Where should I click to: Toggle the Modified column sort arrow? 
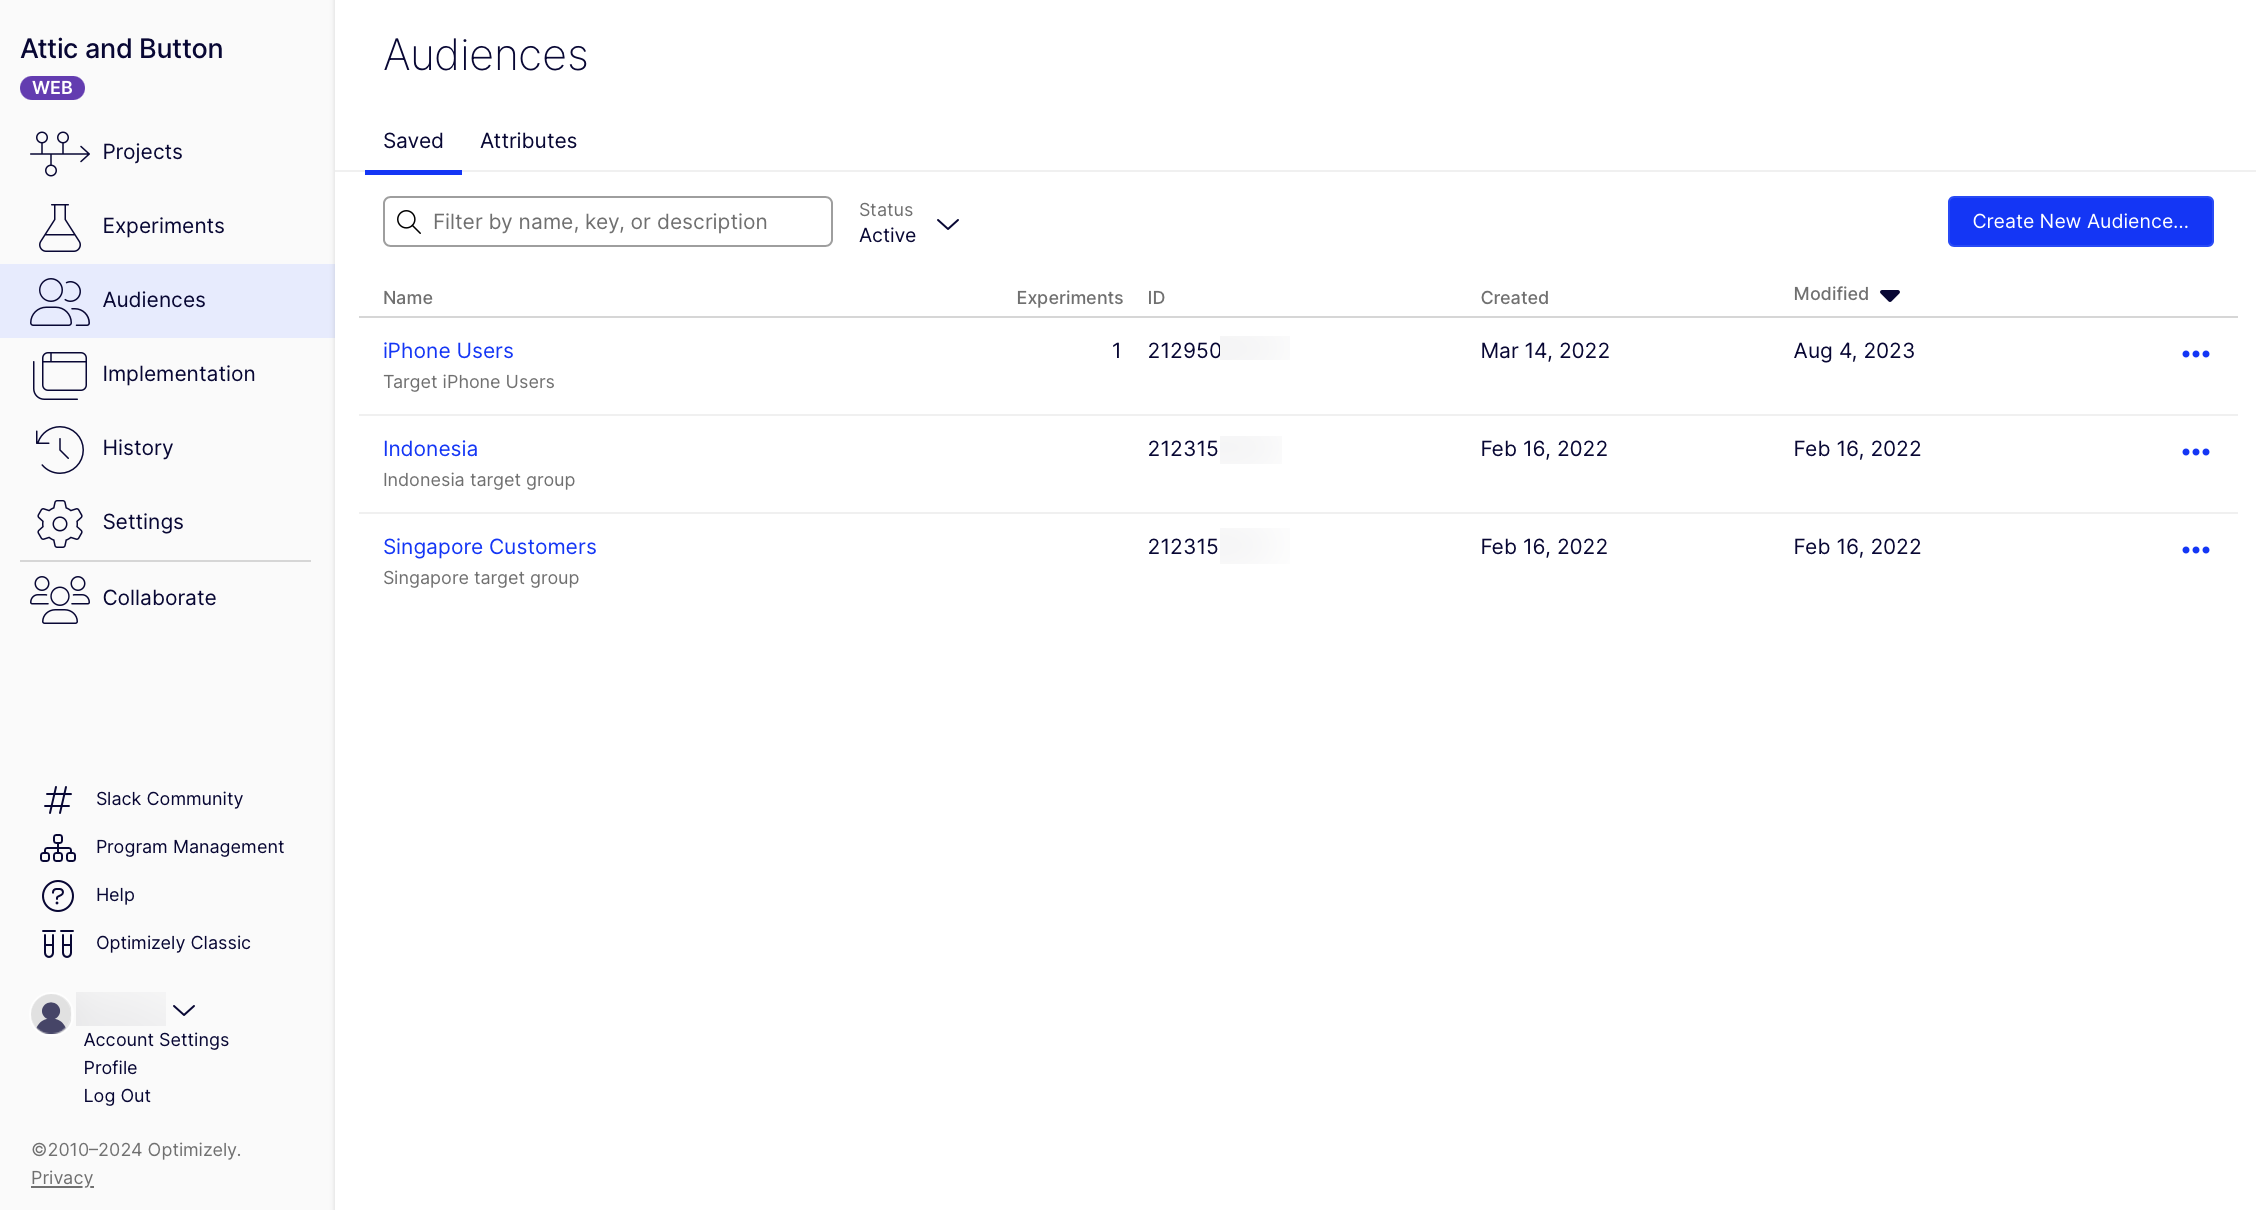[x=1889, y=295]
